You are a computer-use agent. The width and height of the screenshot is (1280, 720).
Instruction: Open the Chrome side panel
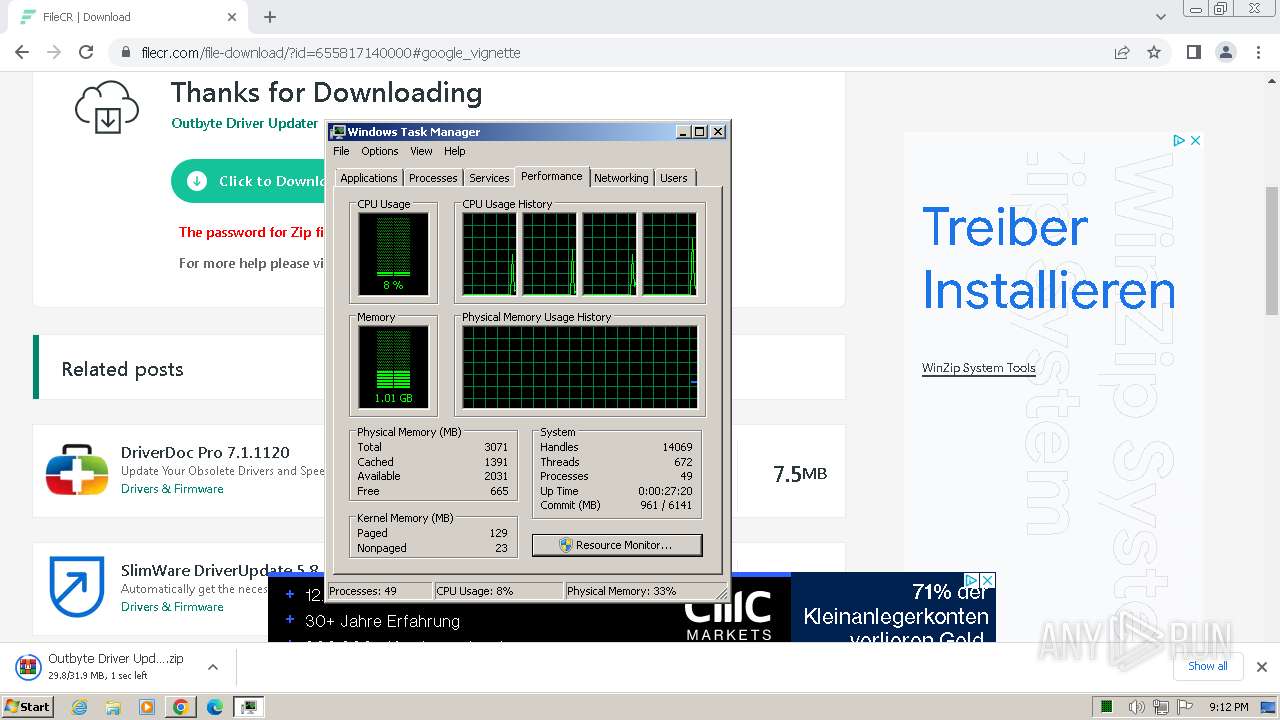pos(1193,52)
